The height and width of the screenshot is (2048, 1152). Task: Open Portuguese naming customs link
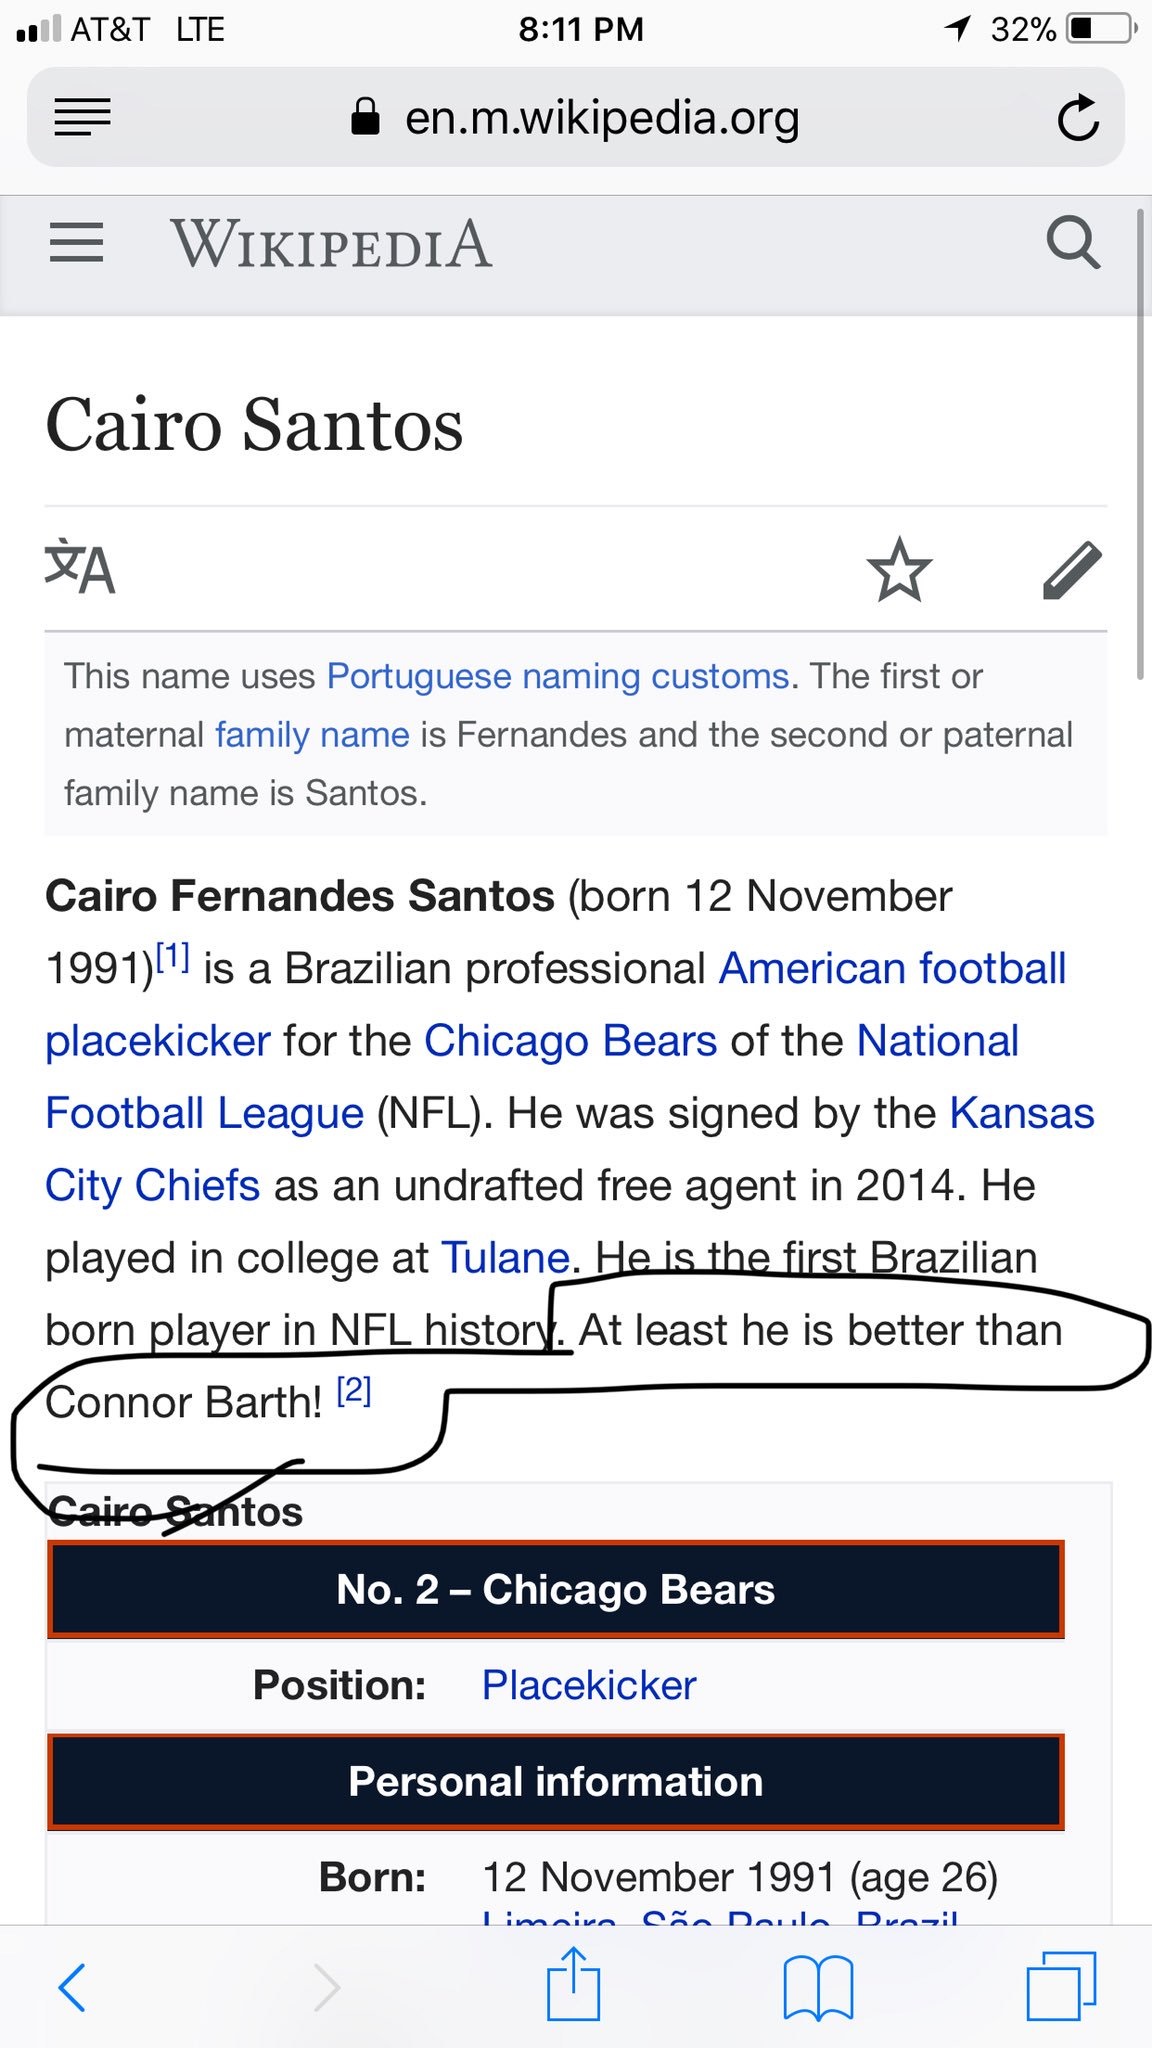558,677
